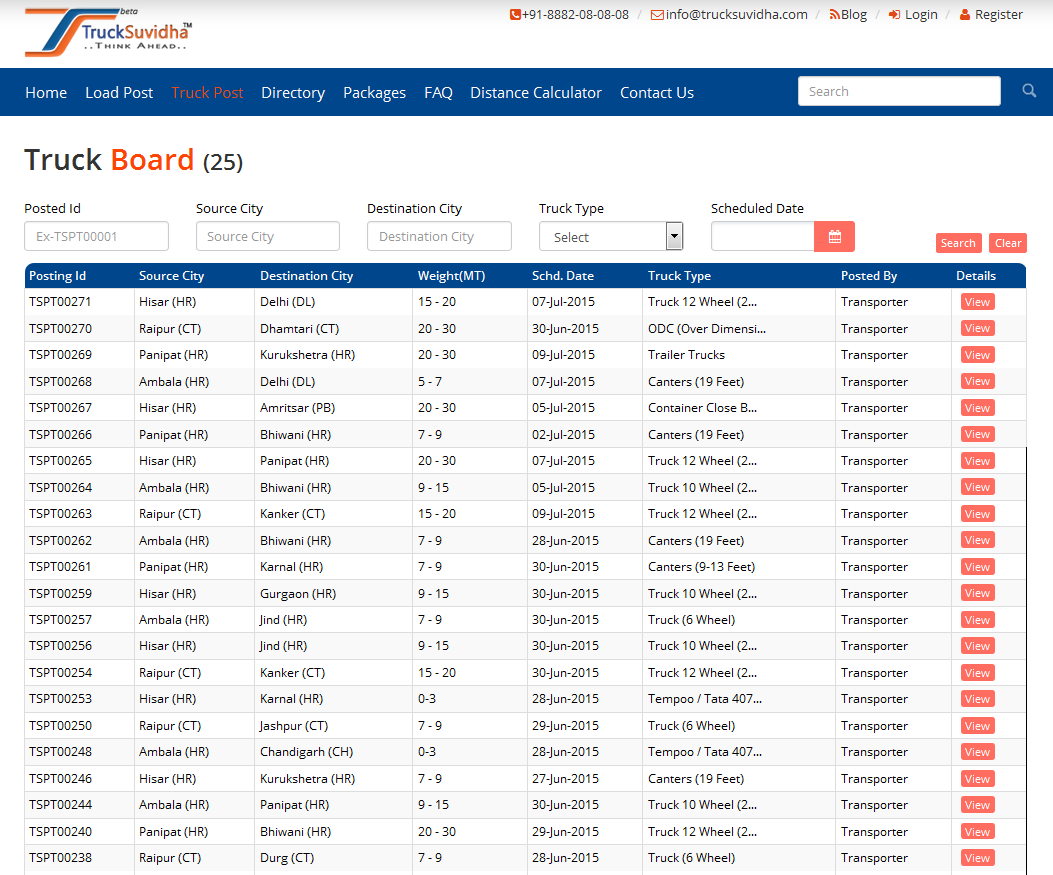Click the Source City filter field
1053x875 pixels.
click(x=267, y=237)
